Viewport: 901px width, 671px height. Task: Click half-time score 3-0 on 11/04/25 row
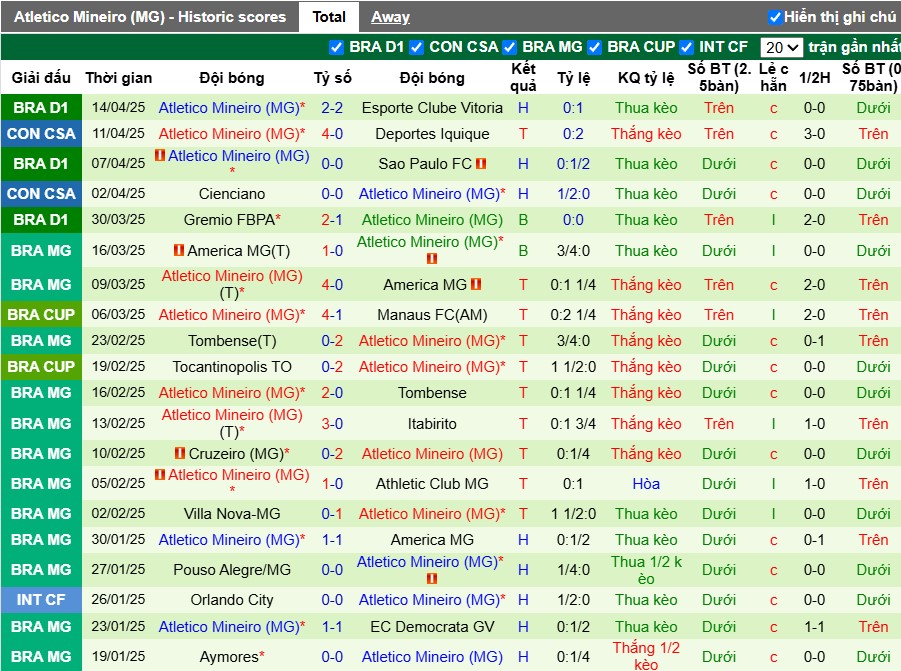tap(814, 134)
